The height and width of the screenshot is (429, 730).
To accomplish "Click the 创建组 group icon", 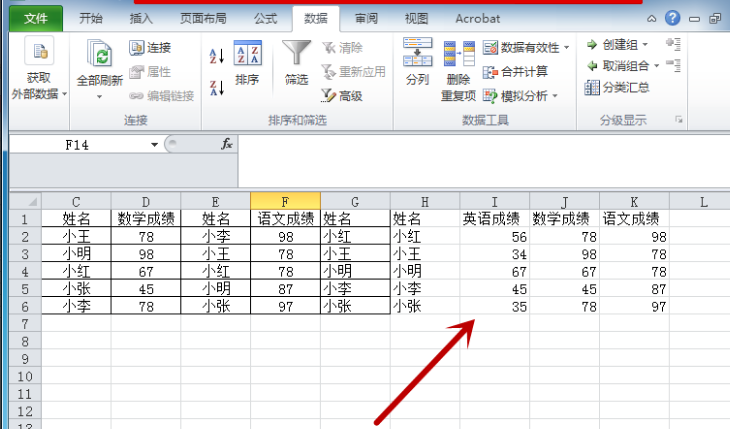I will 592,45.
